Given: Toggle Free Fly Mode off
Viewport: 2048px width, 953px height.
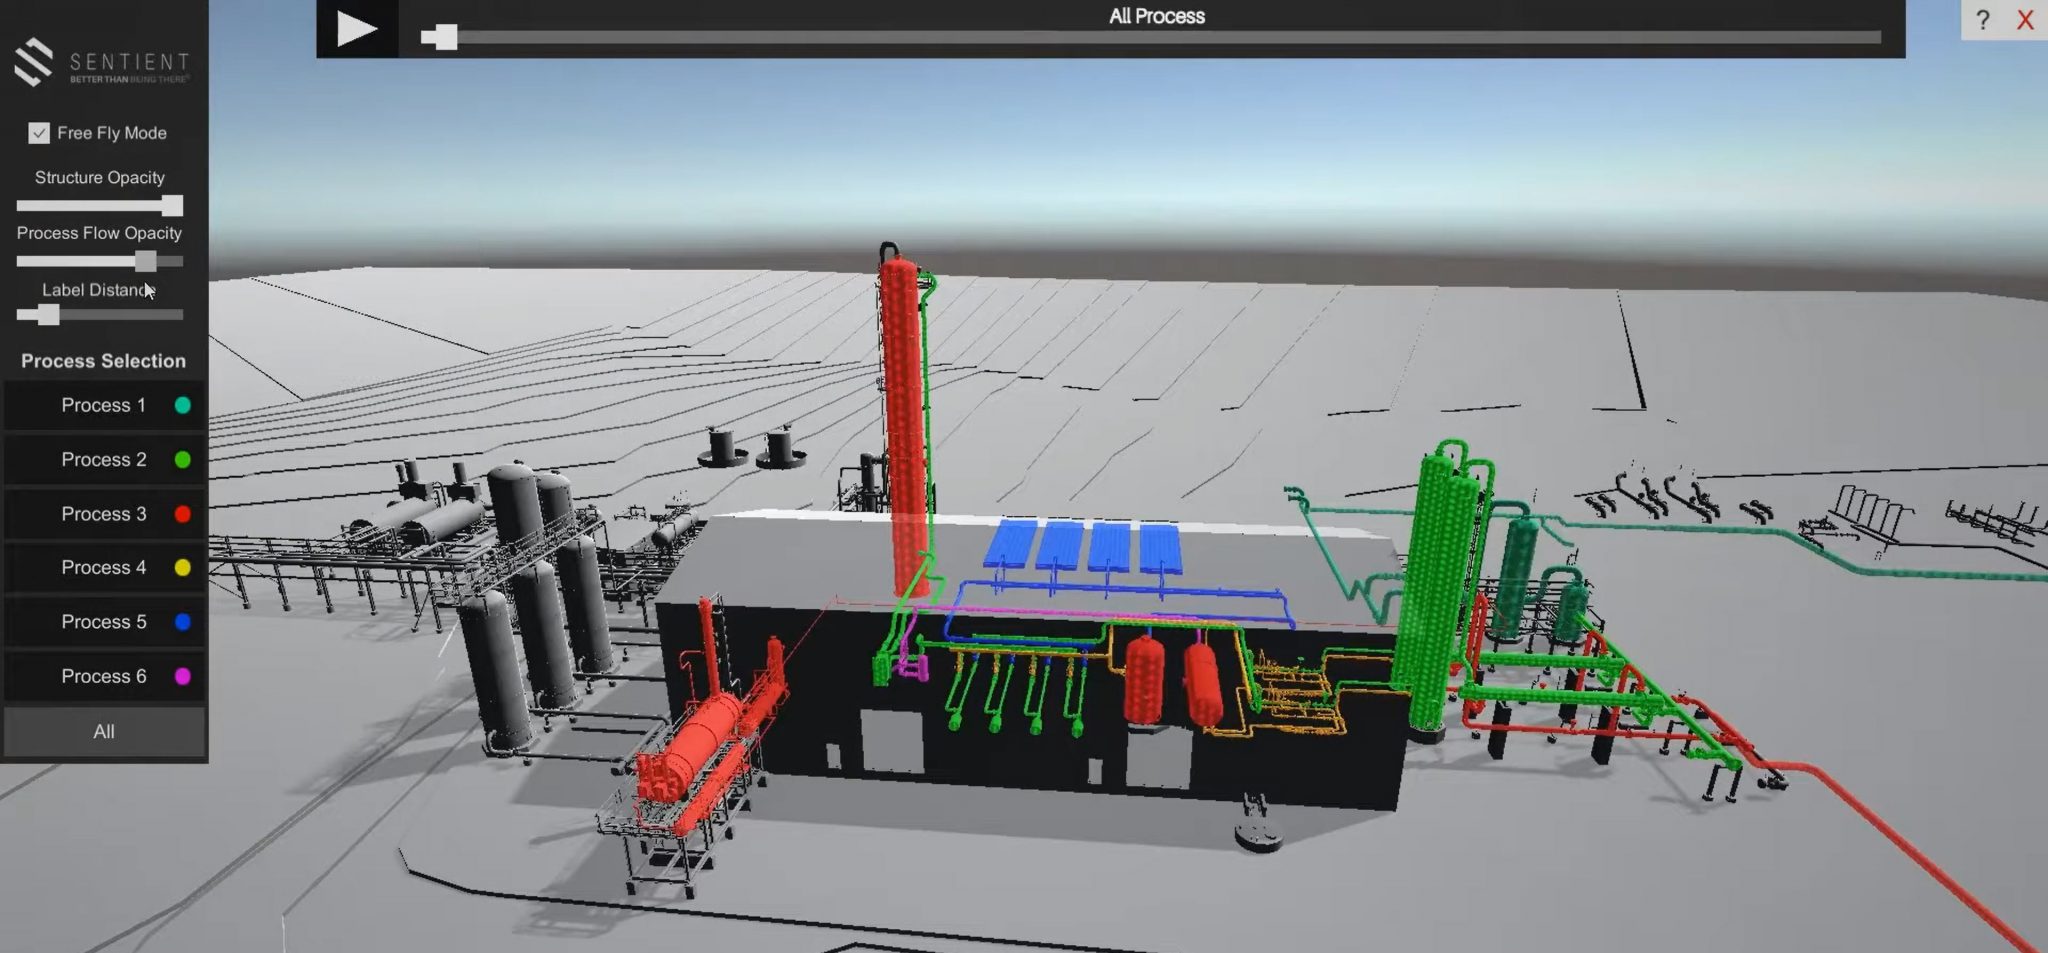Looking at the screenshot, I should (38, 132).
